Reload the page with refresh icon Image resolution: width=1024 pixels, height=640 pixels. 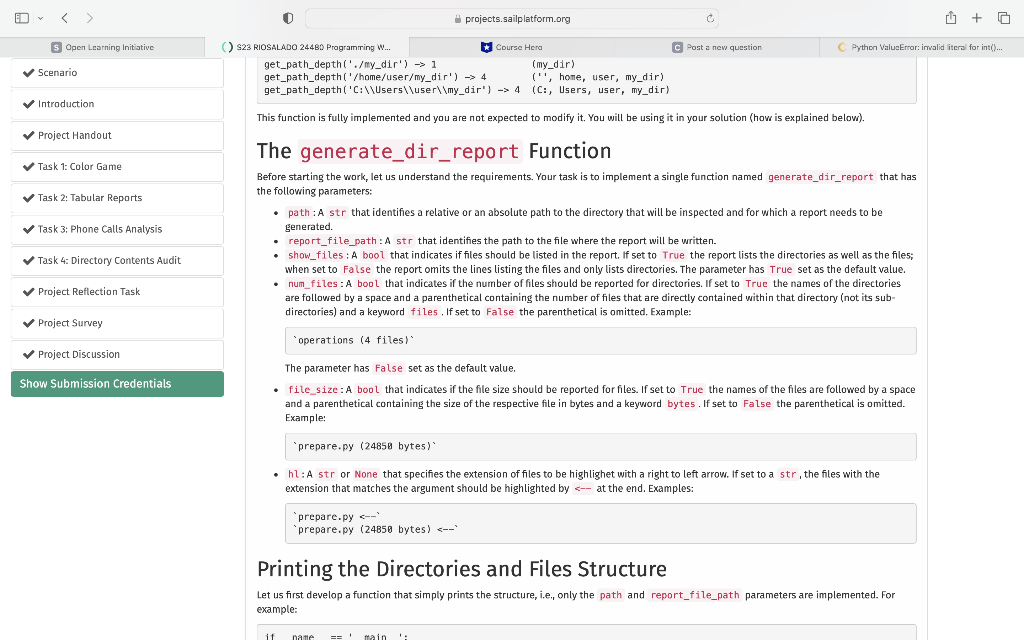711,18
